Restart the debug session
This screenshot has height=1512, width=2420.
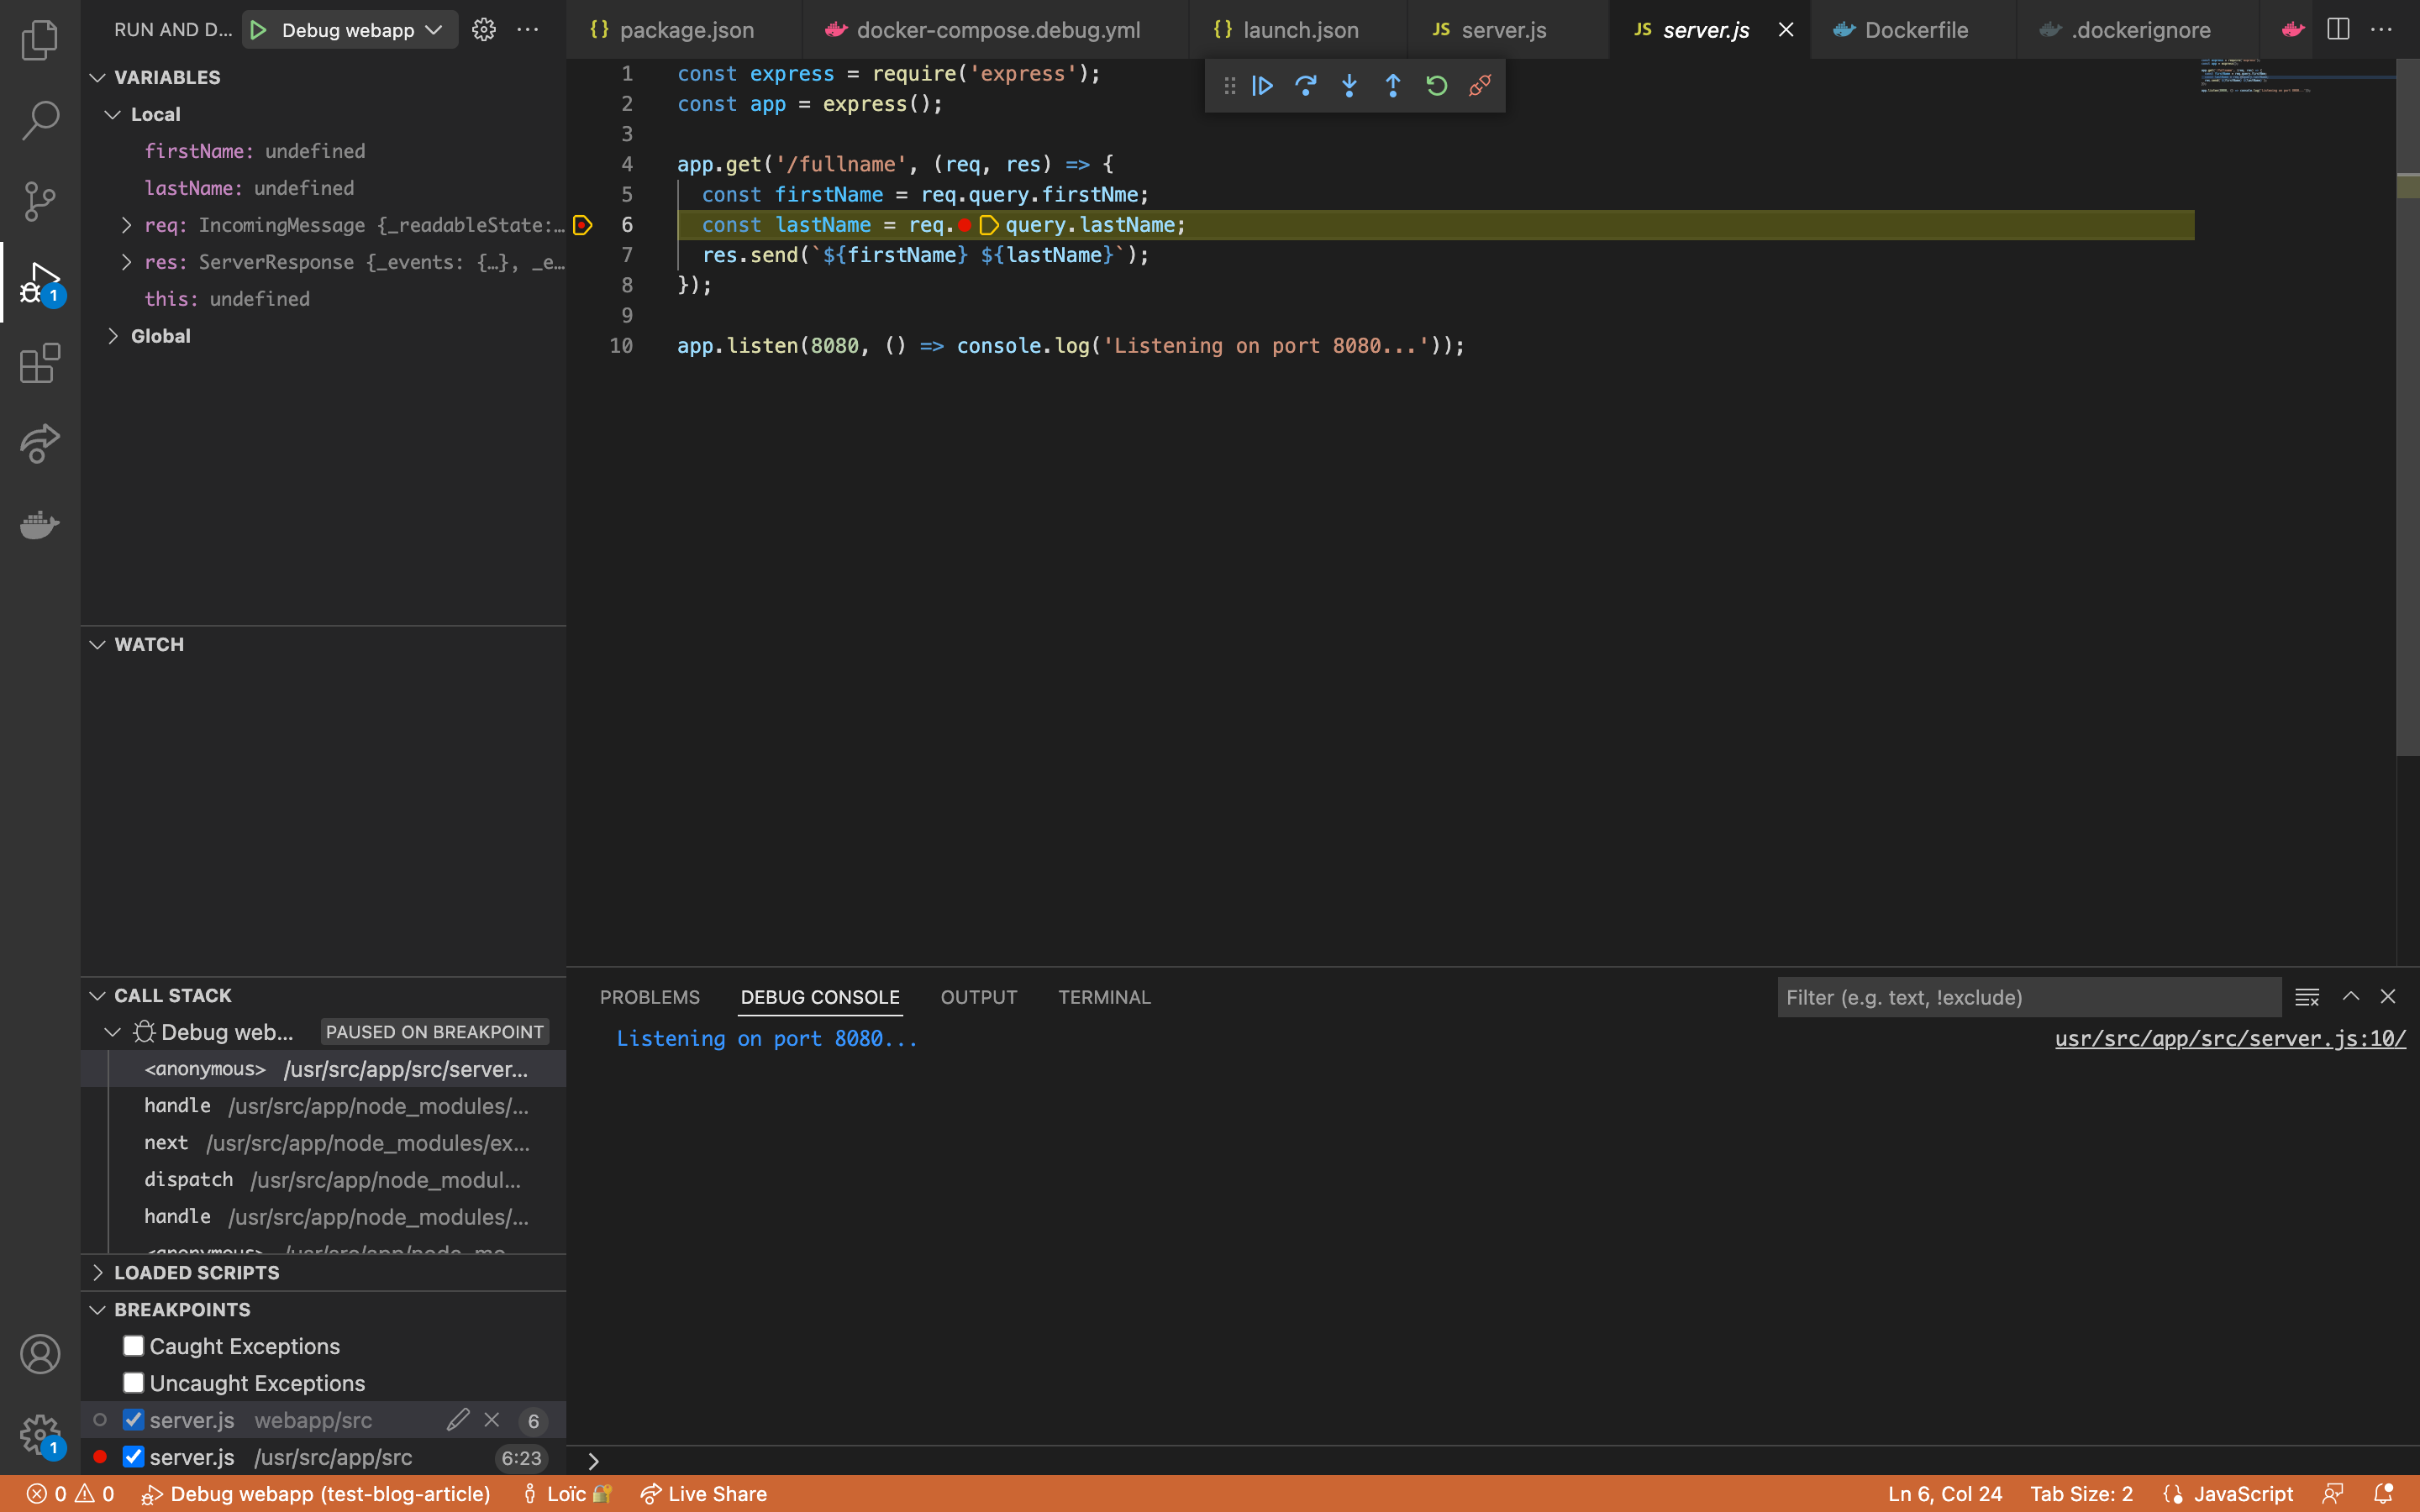coord(1435,86)
